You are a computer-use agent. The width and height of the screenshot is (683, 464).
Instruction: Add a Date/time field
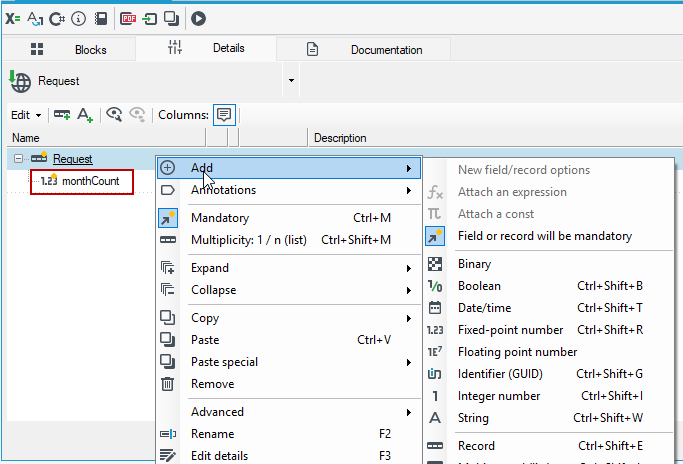click(549, 308)
